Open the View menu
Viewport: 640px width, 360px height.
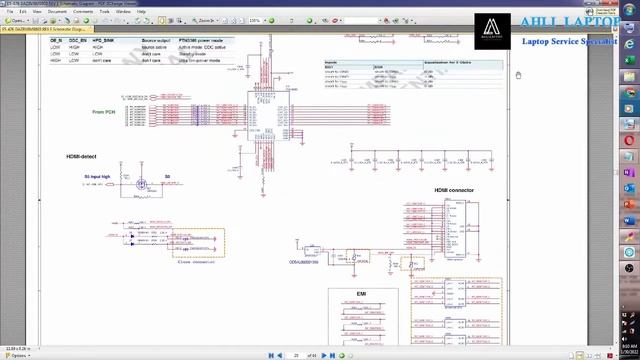click(x=37, y=11)
